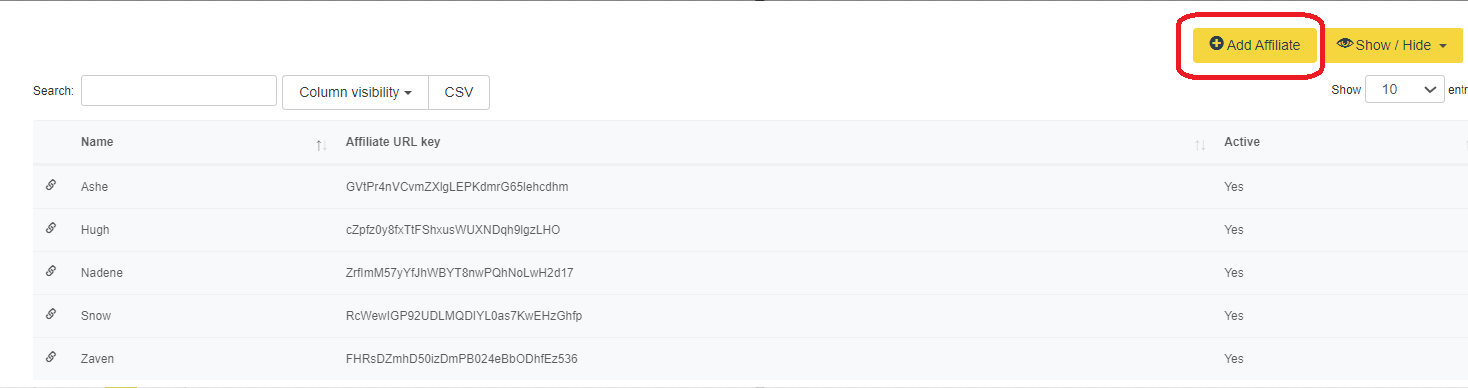Select the Hugh affiliate row
This screenshot has width=1468, height=388.
click(x=750, y=230)
